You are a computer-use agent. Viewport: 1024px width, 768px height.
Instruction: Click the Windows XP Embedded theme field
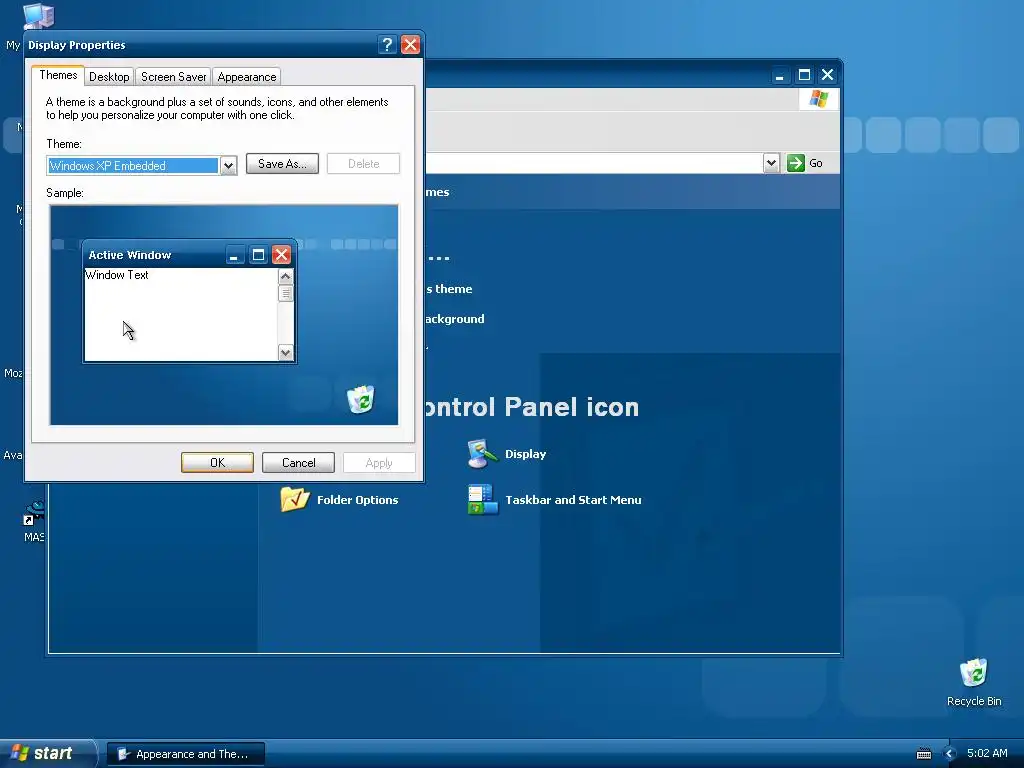pyautogui.click(x=133, y=166)
